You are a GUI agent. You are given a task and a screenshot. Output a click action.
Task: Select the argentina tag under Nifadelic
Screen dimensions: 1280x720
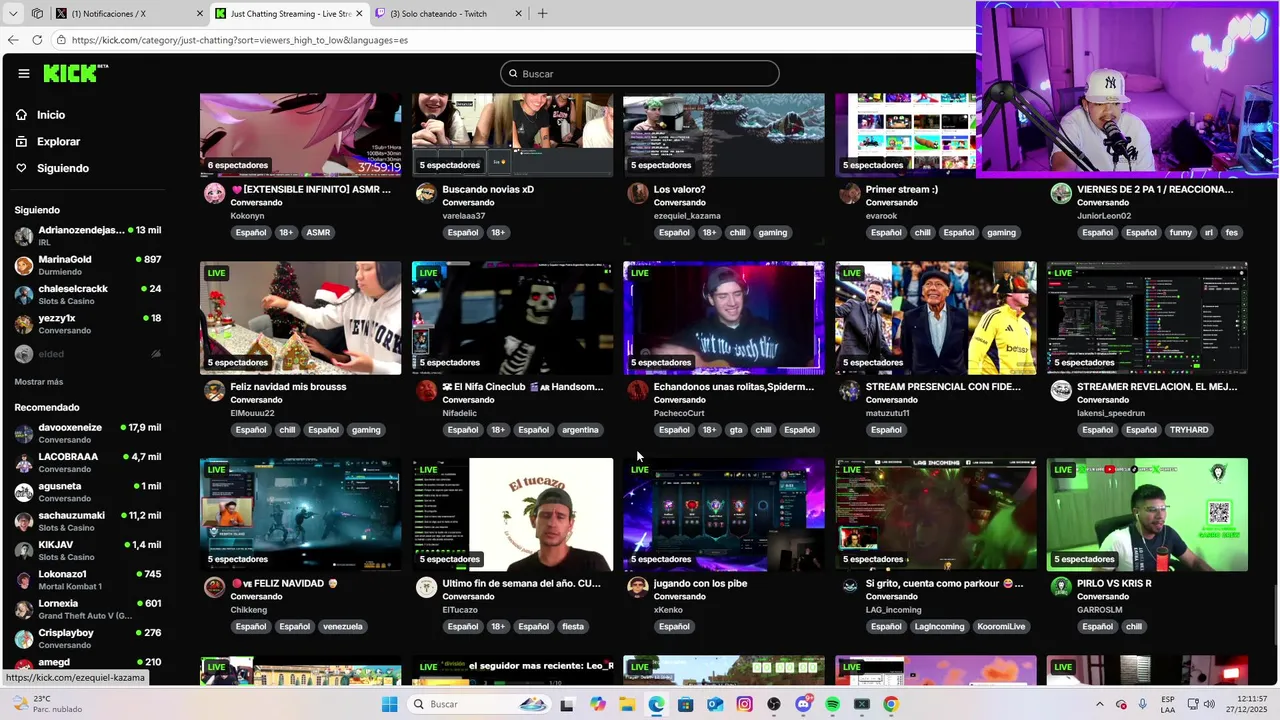coord(580,430)
